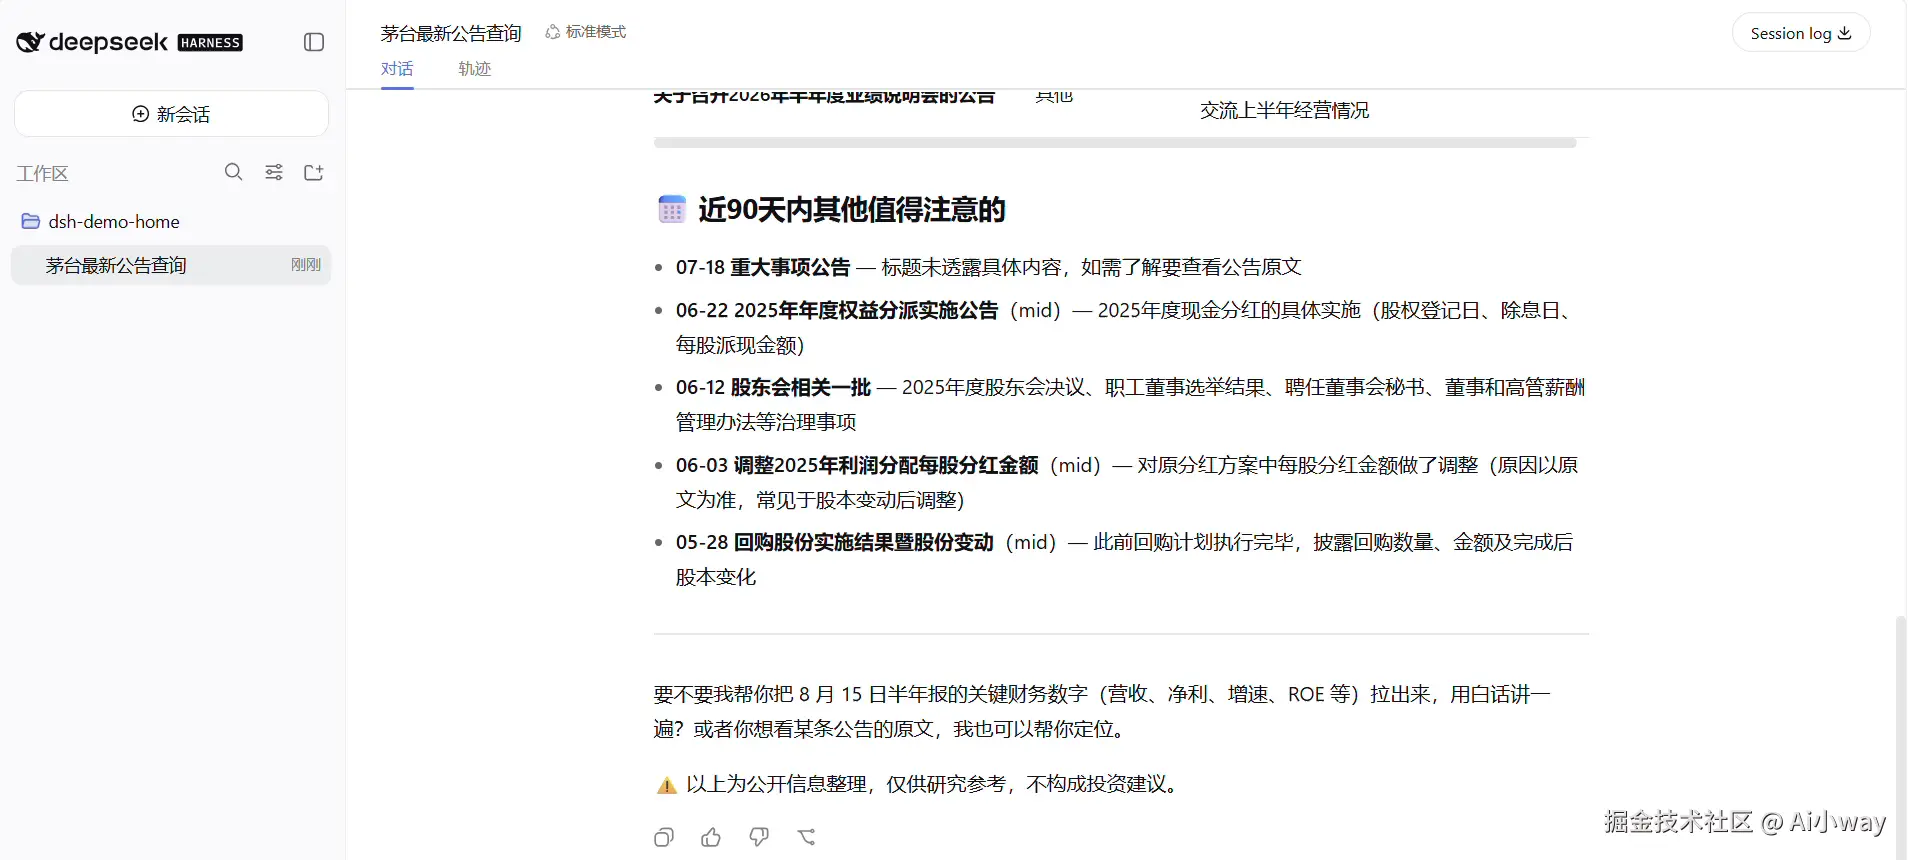This screenshot has width=1910, height=860.
Task: Click the 标准模式 mode indicator
Action: pyautogui.click(x=586, y=32)
